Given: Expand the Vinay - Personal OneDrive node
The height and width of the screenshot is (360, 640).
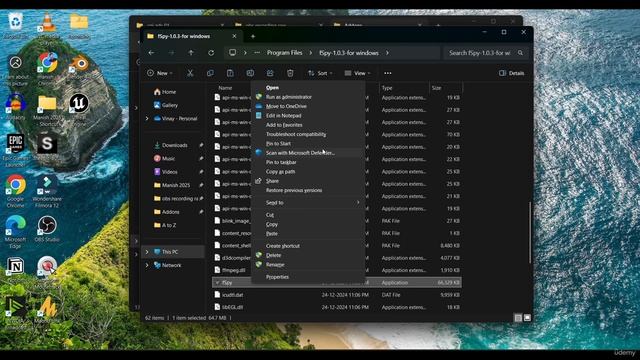Looking at the screenshot, I should click(147, 118).
